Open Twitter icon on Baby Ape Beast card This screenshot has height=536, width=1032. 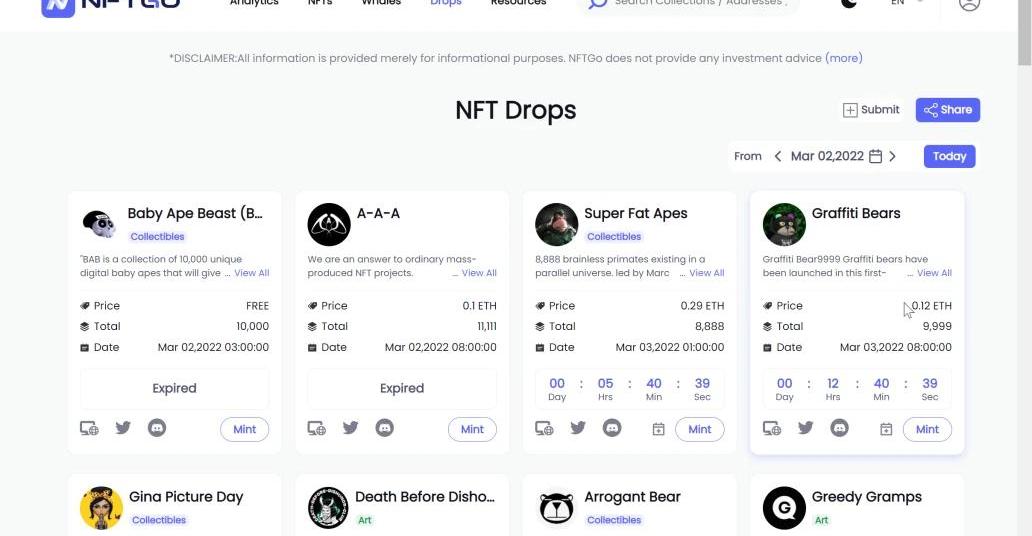[123, 428]
